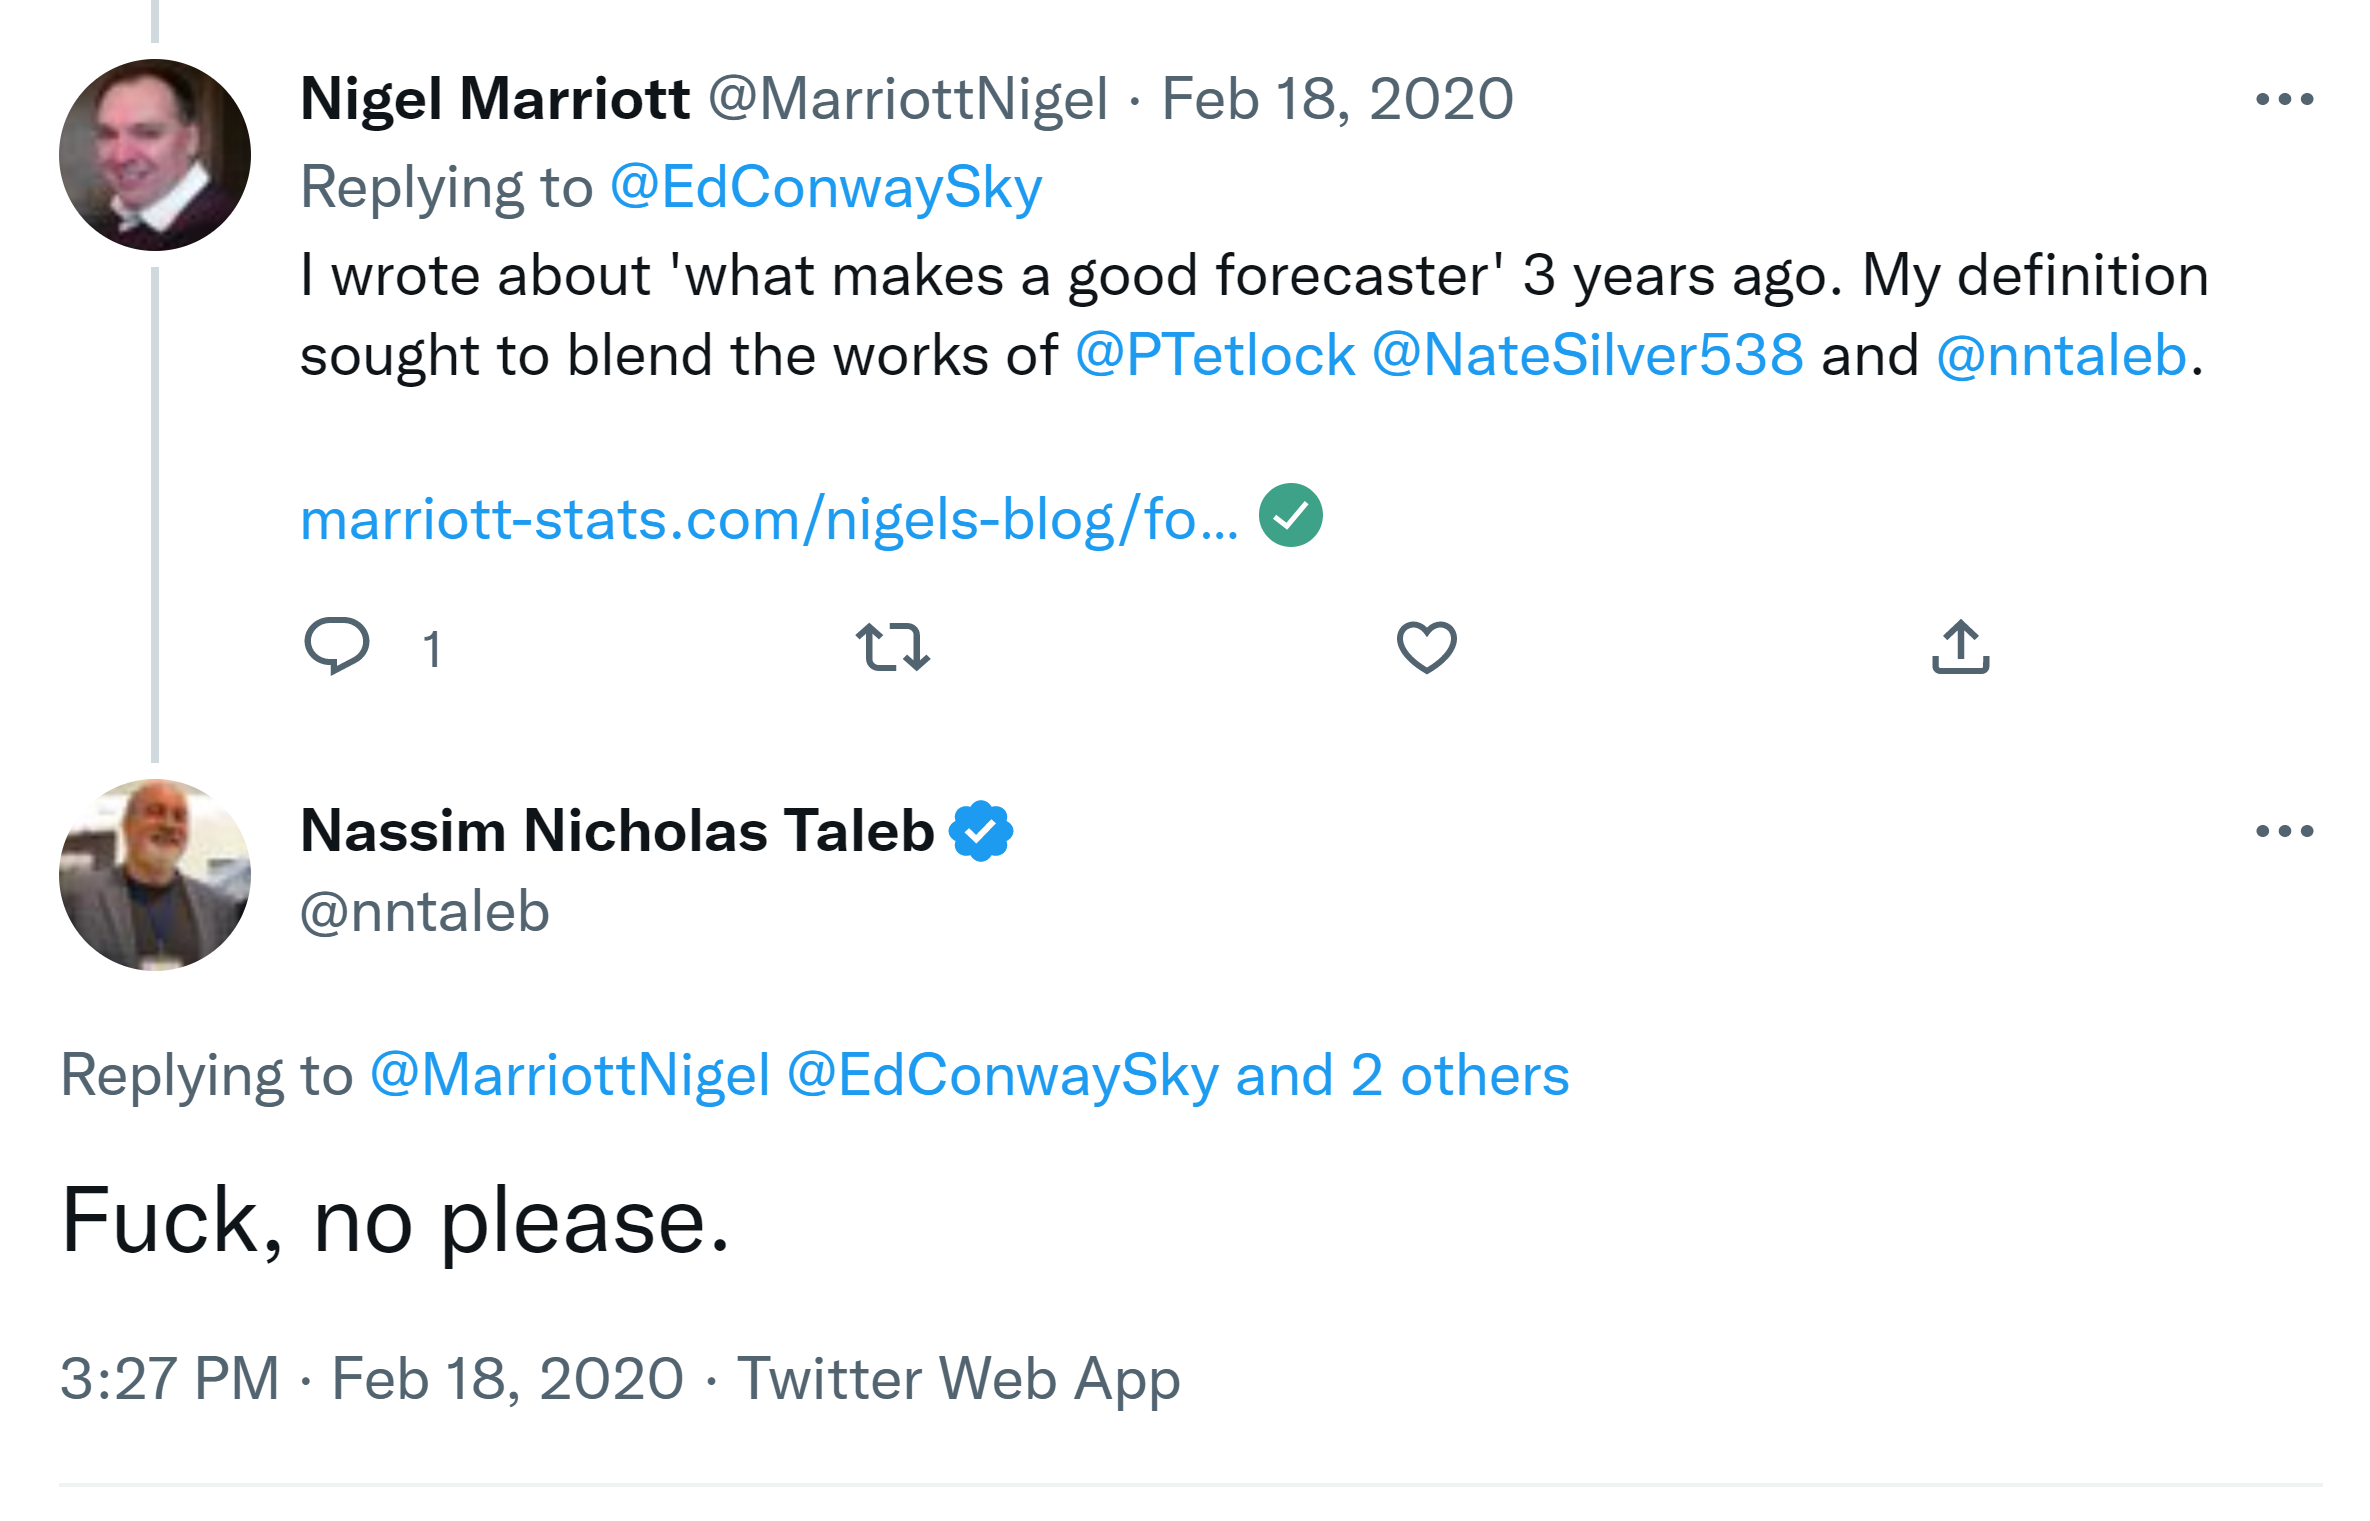Open more options on Taleb's tweet
Viewport: 2370px width, 1521px height.
[x=2284, y=831]
